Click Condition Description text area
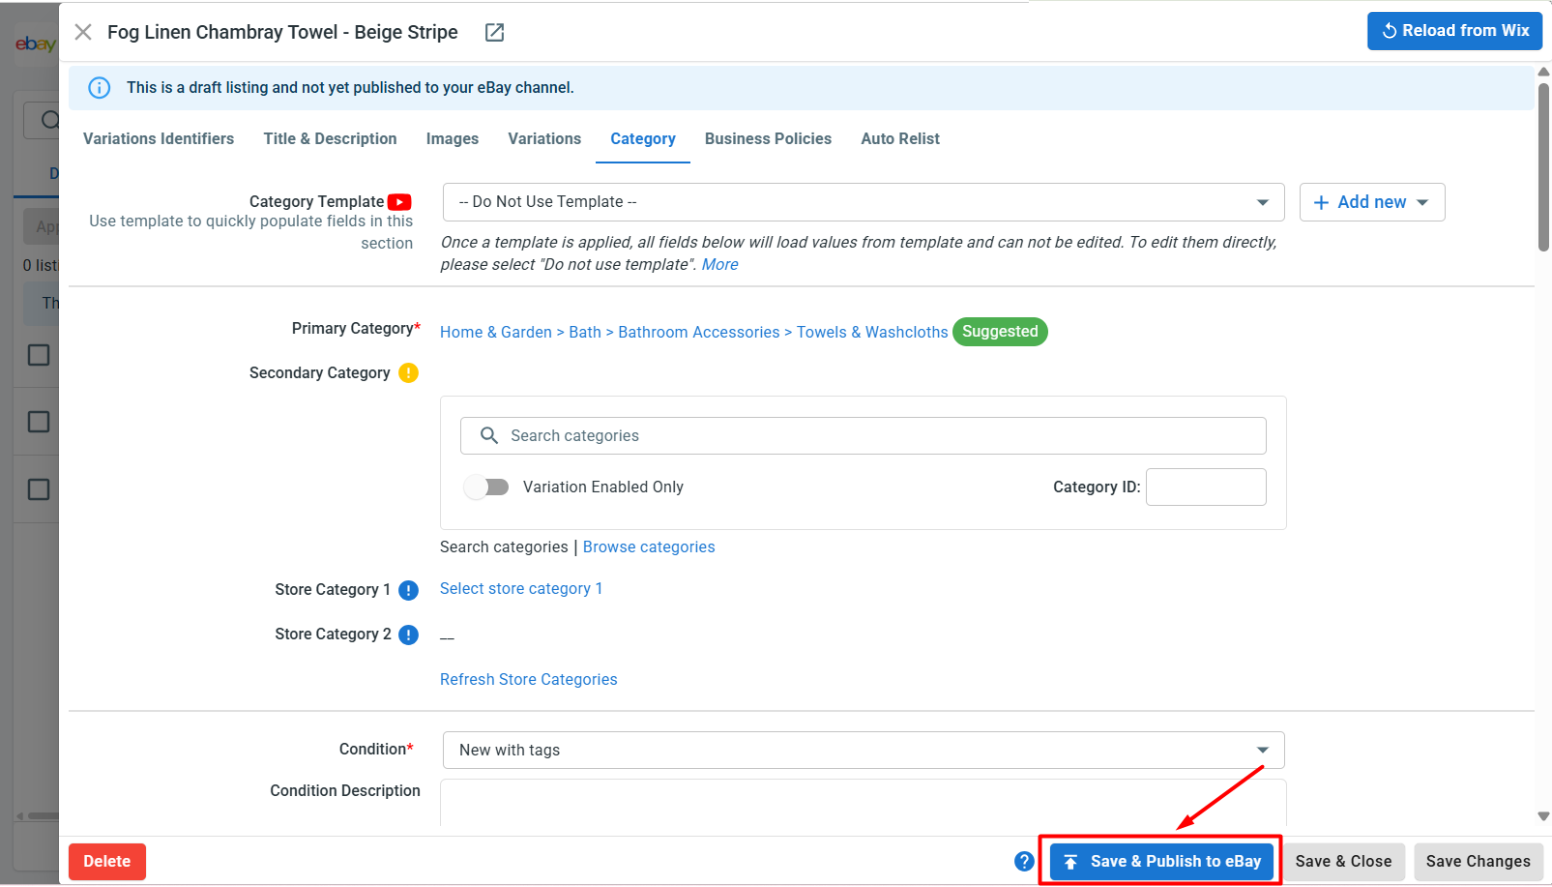 tap(863, 802)
